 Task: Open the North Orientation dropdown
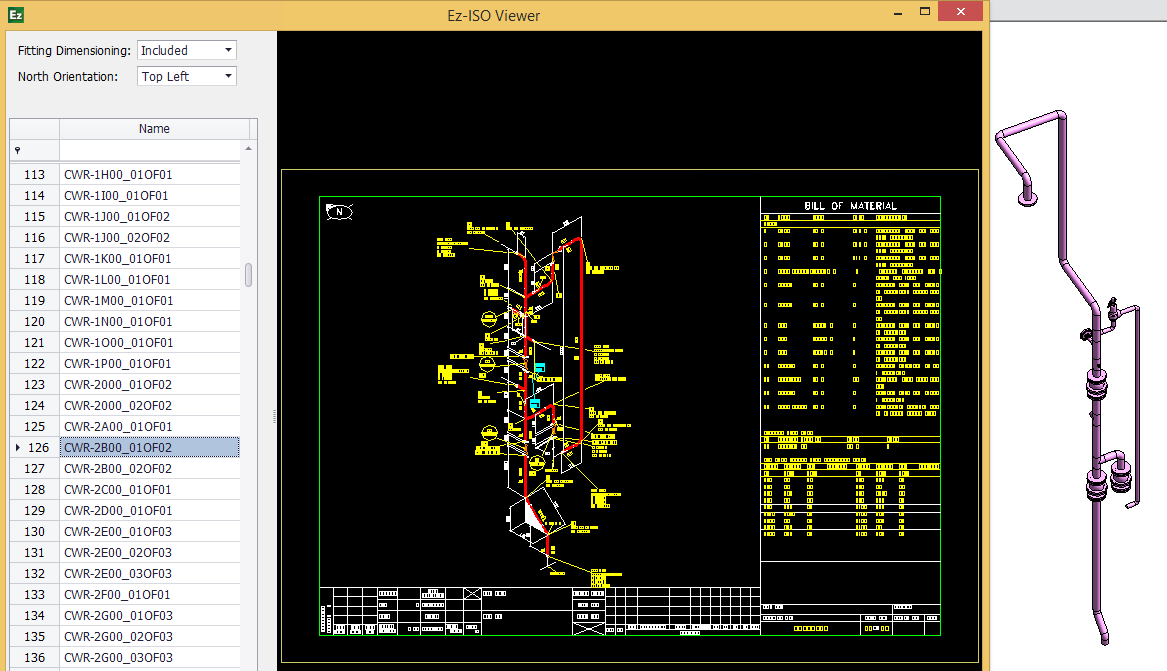click(x=187, y=76)
